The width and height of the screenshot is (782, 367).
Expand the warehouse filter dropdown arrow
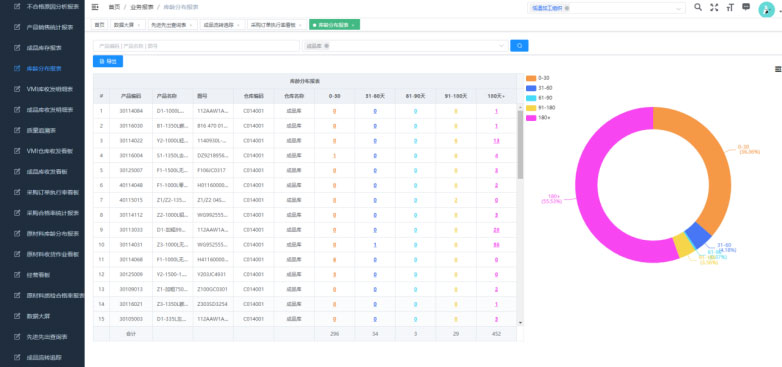(x=502, y=46)
